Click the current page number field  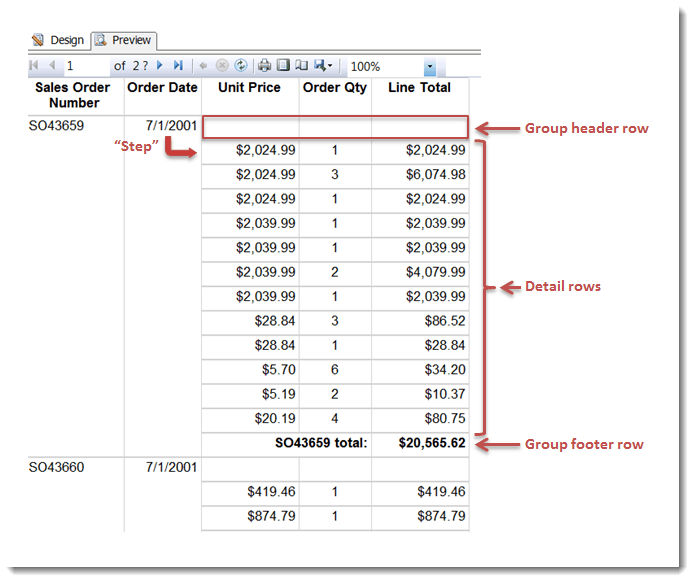click(86, 66)
